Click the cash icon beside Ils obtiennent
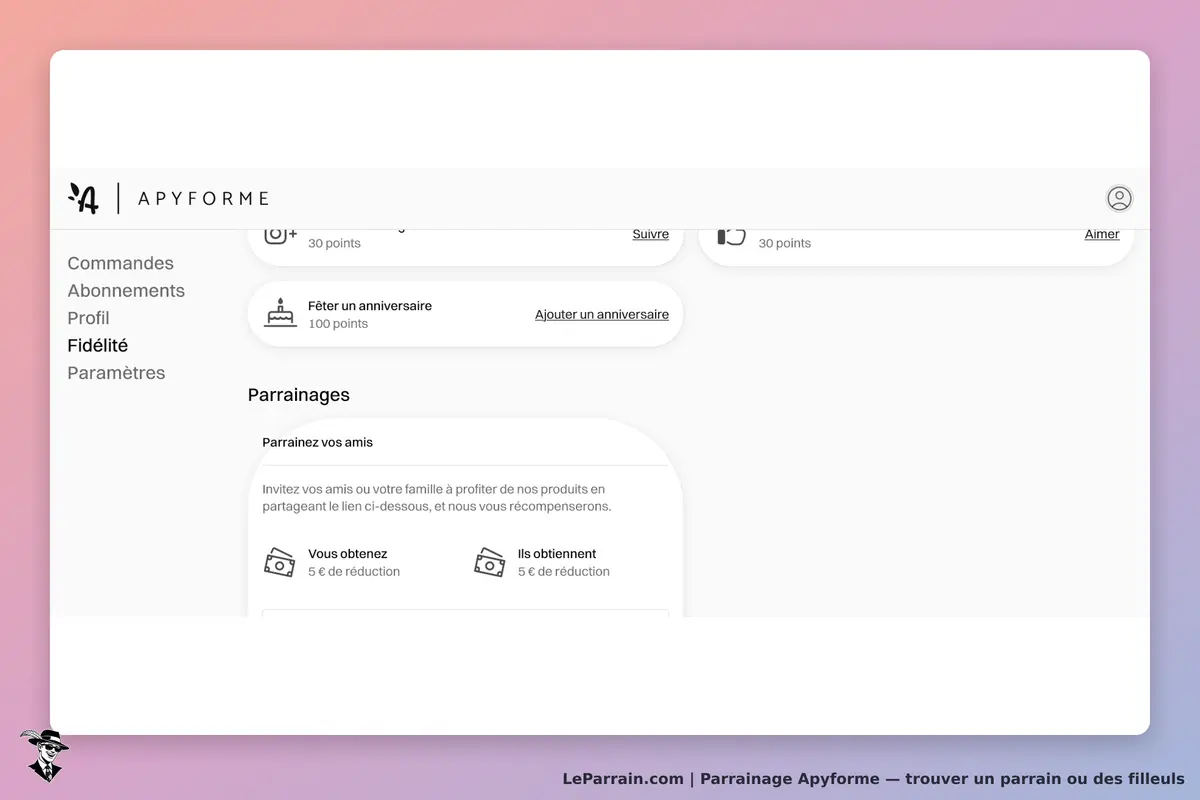1200x800 pixels. click(x=490, y=562)
